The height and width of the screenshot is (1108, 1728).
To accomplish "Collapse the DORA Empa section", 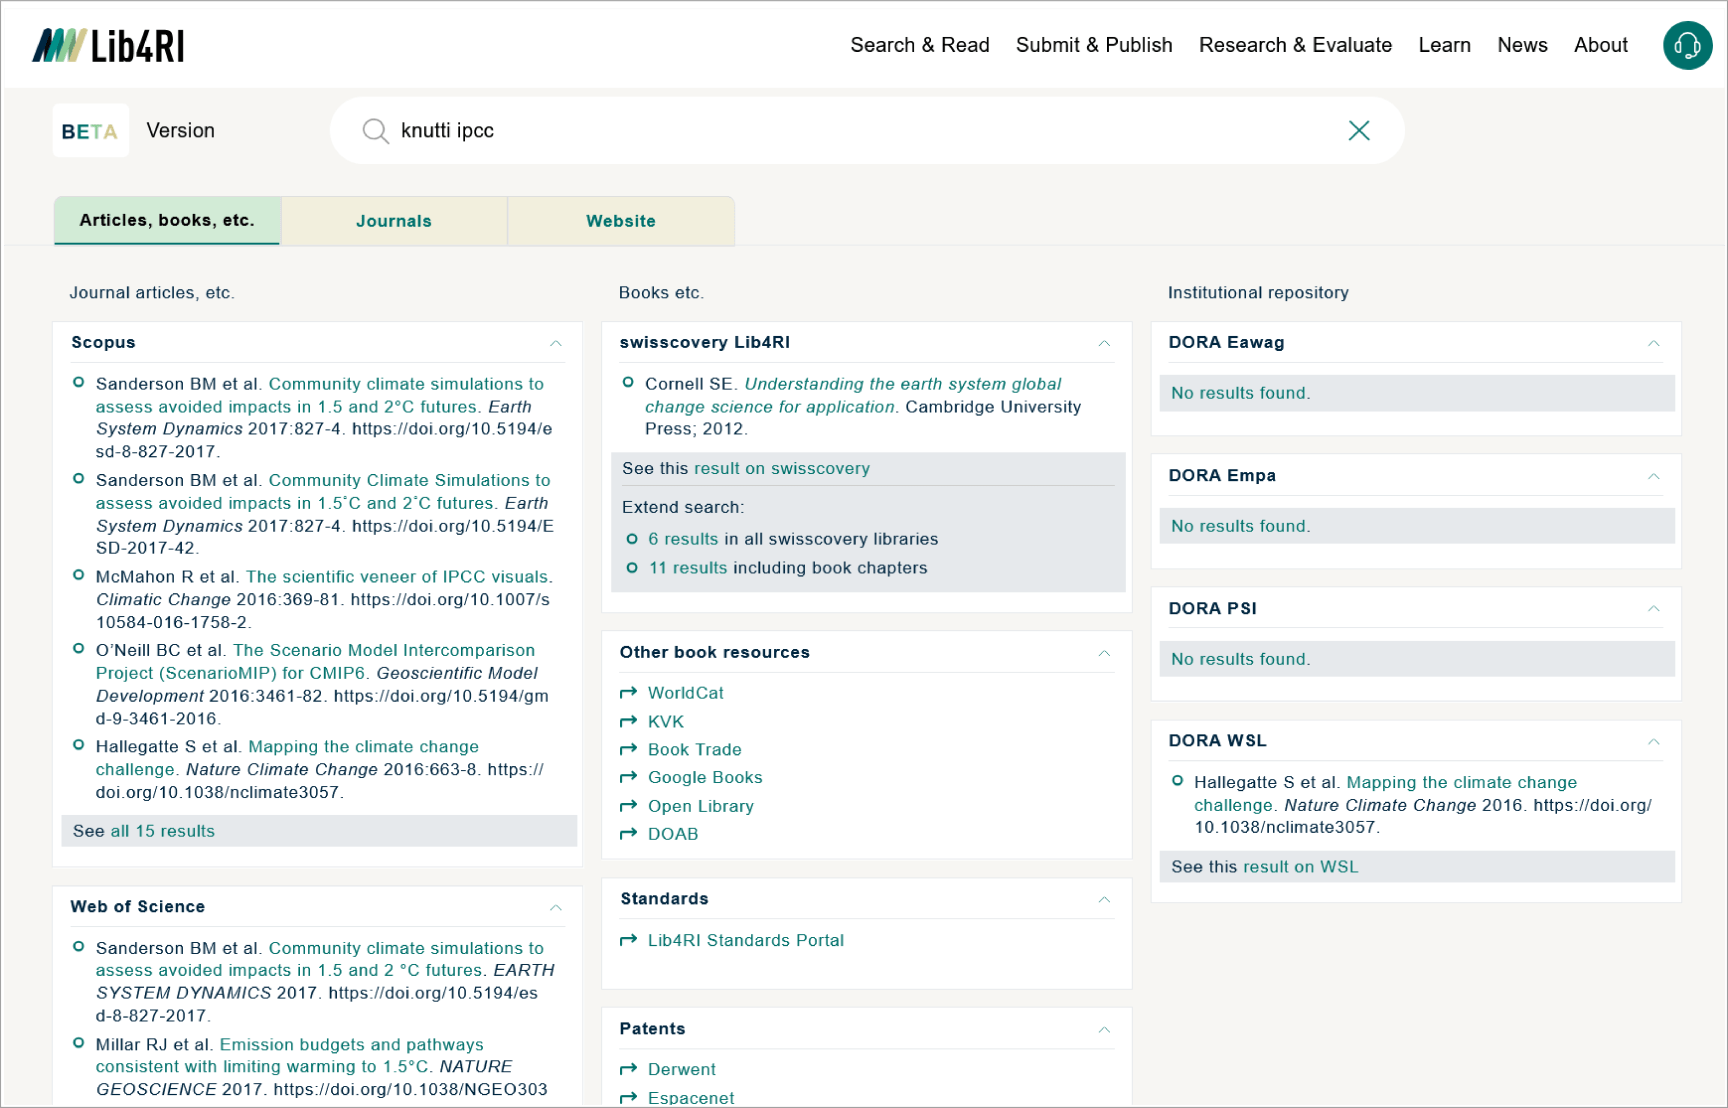I will [x=1654, y=476].
